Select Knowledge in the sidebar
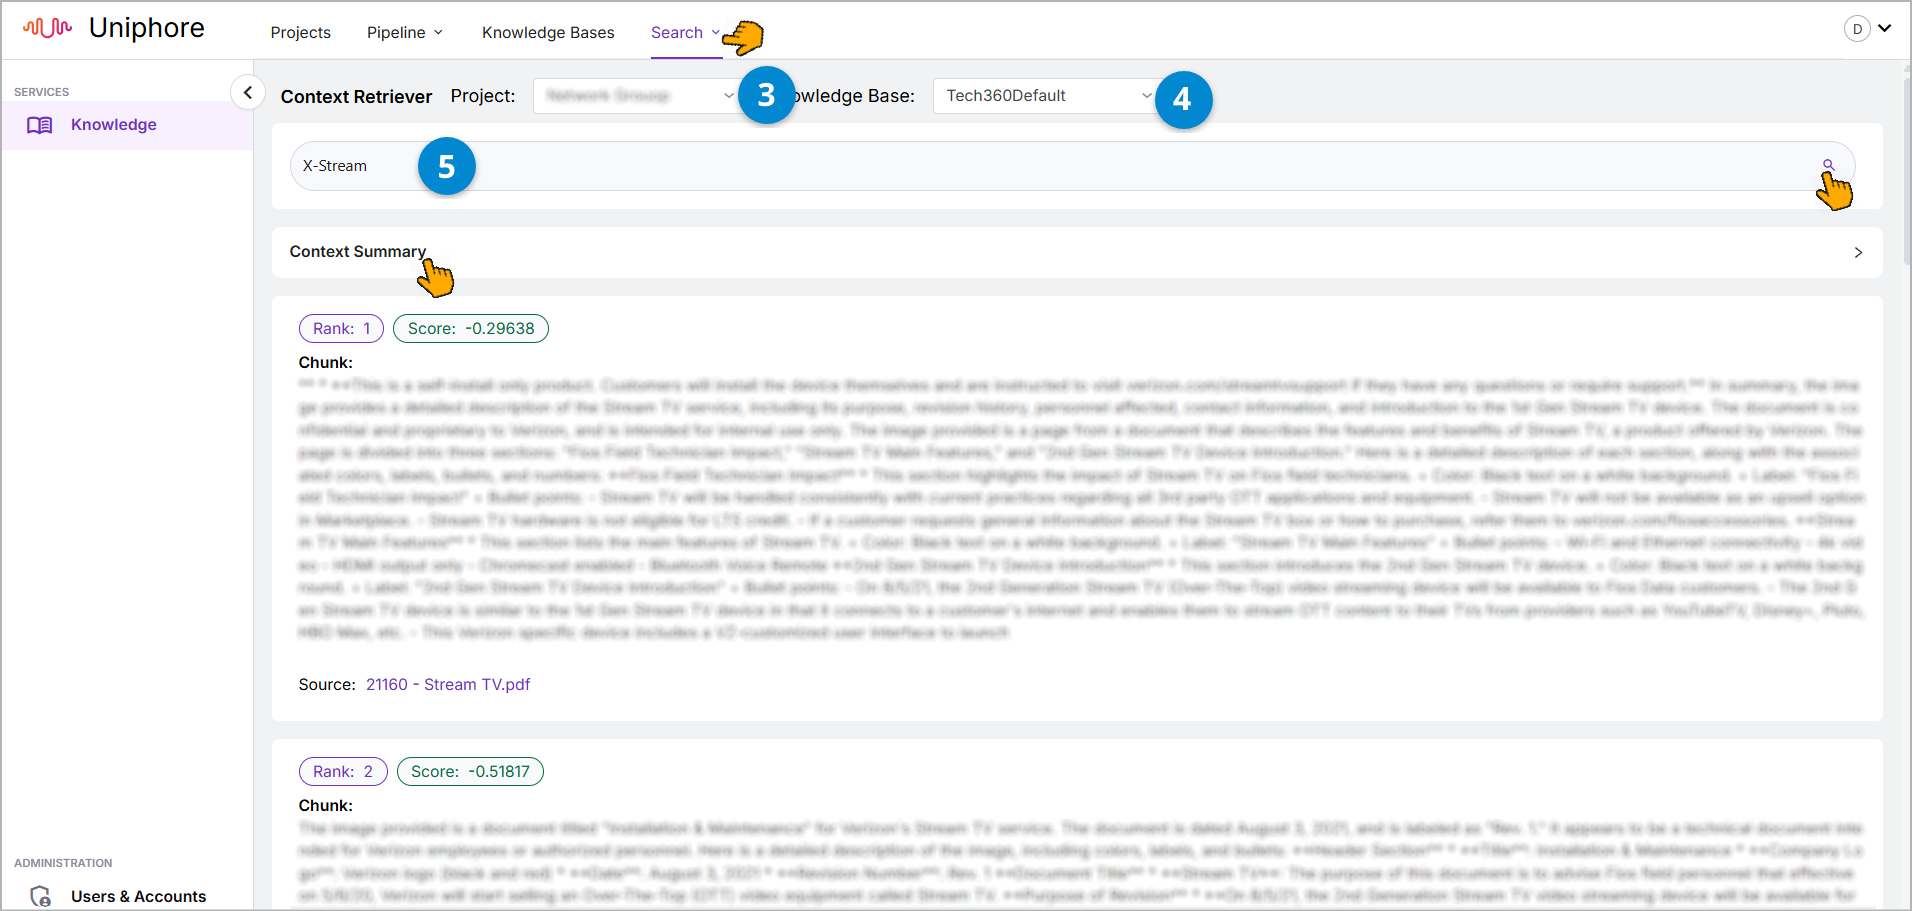The height and width of the screenshot is (911, 1912). 127,125
